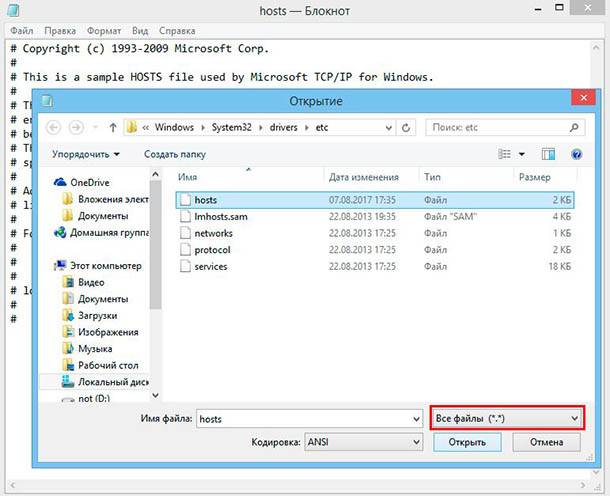
Task: Open Документы under Этот компьютер
Action: point(95,299)
